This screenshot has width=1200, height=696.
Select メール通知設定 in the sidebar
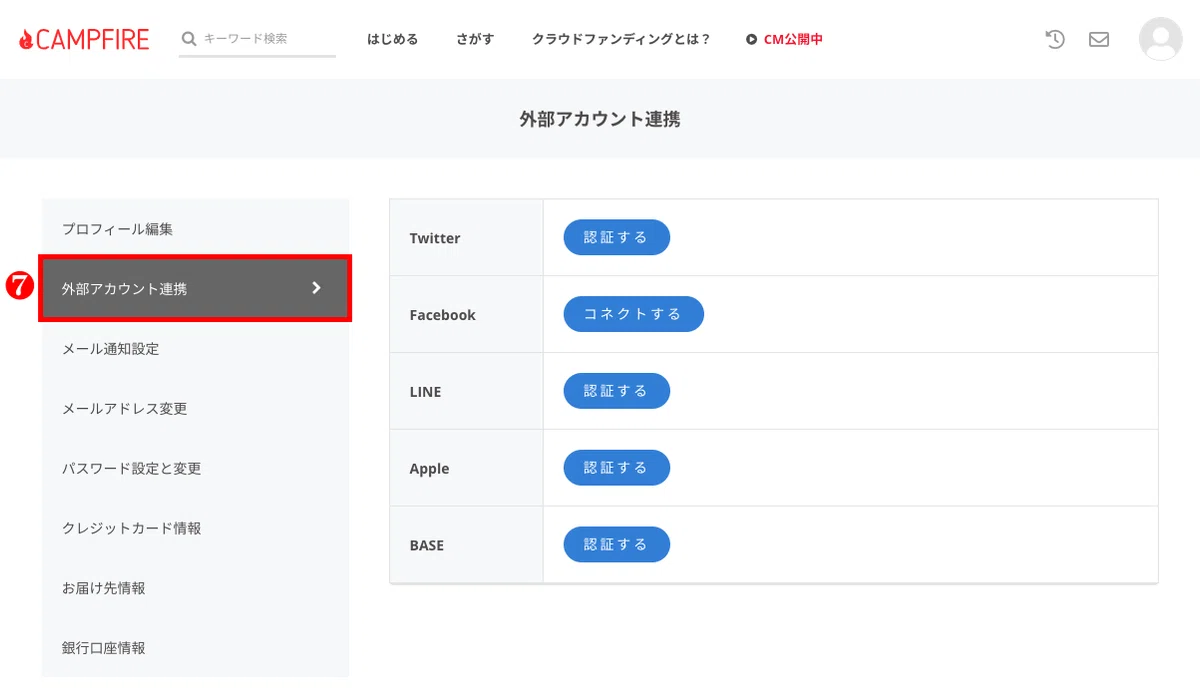point(195,349)
